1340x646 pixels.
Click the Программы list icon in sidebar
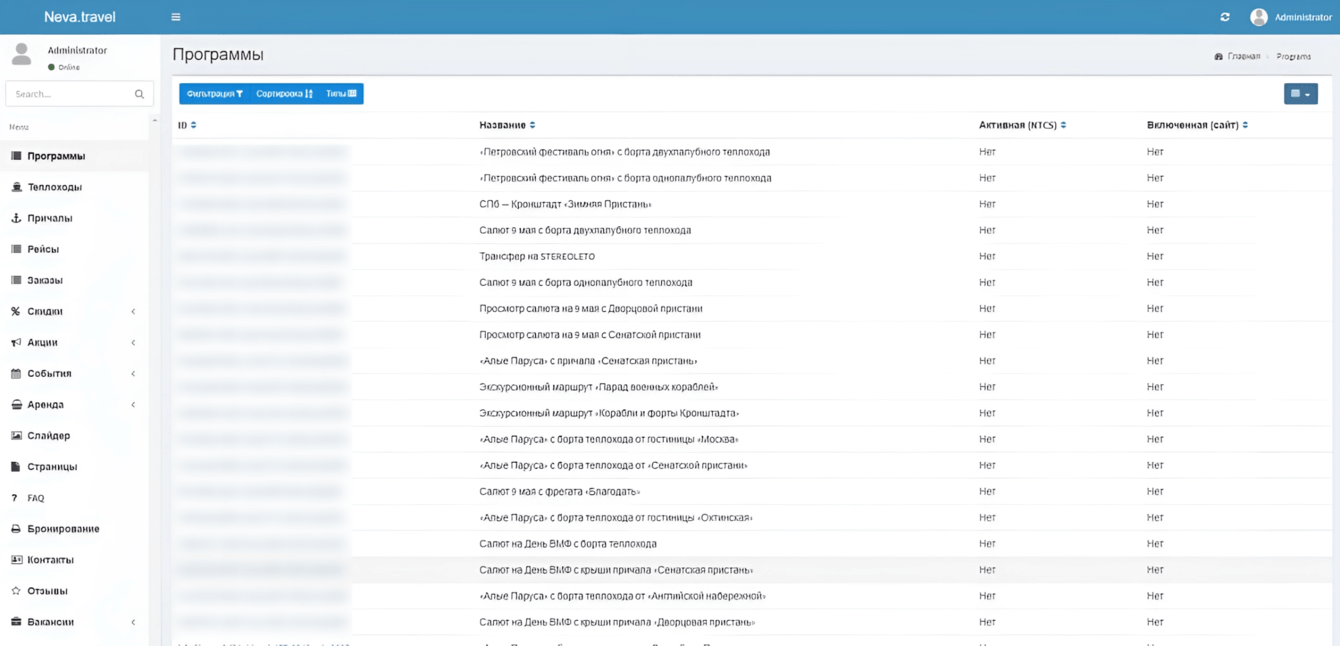[x=16, y=156]
